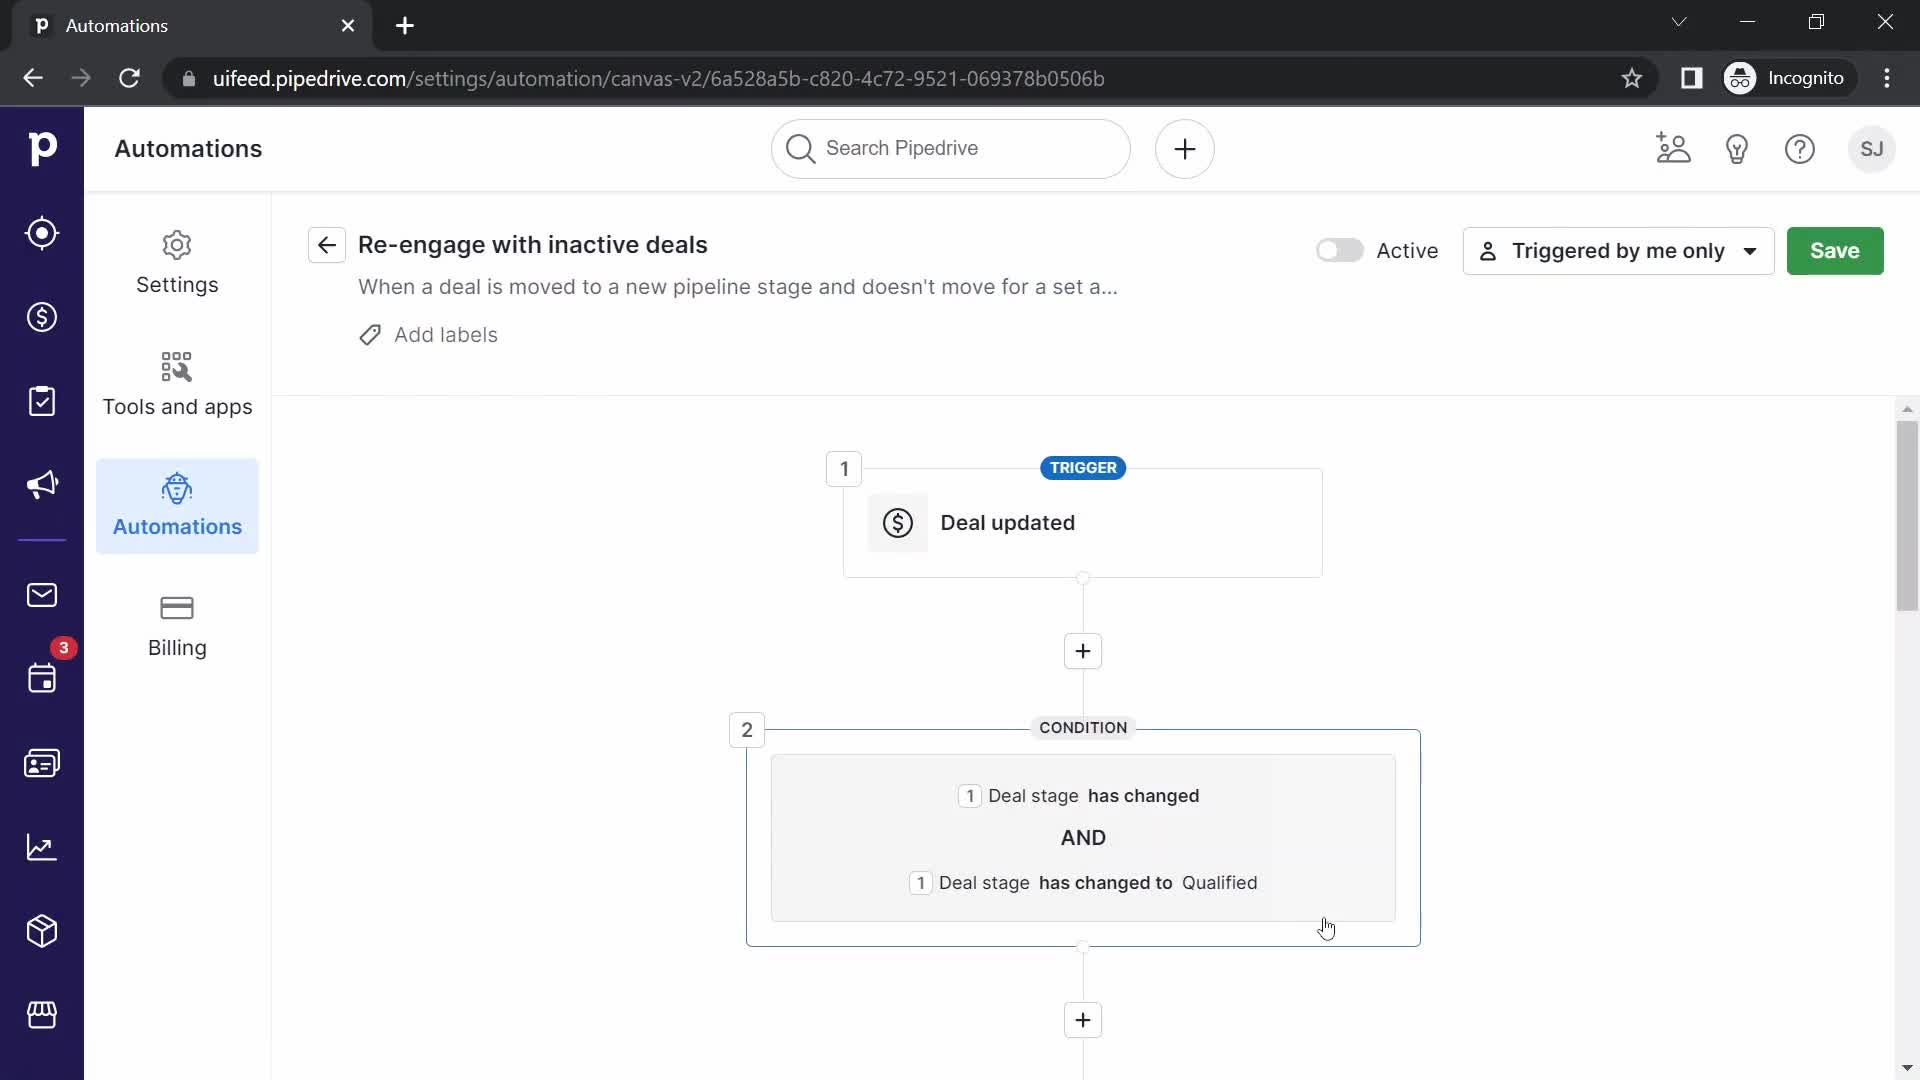This screenshot has width=1920, height=1080.
Task: Click the plus tab to open new tab
Action: click(x=405, y=26)
